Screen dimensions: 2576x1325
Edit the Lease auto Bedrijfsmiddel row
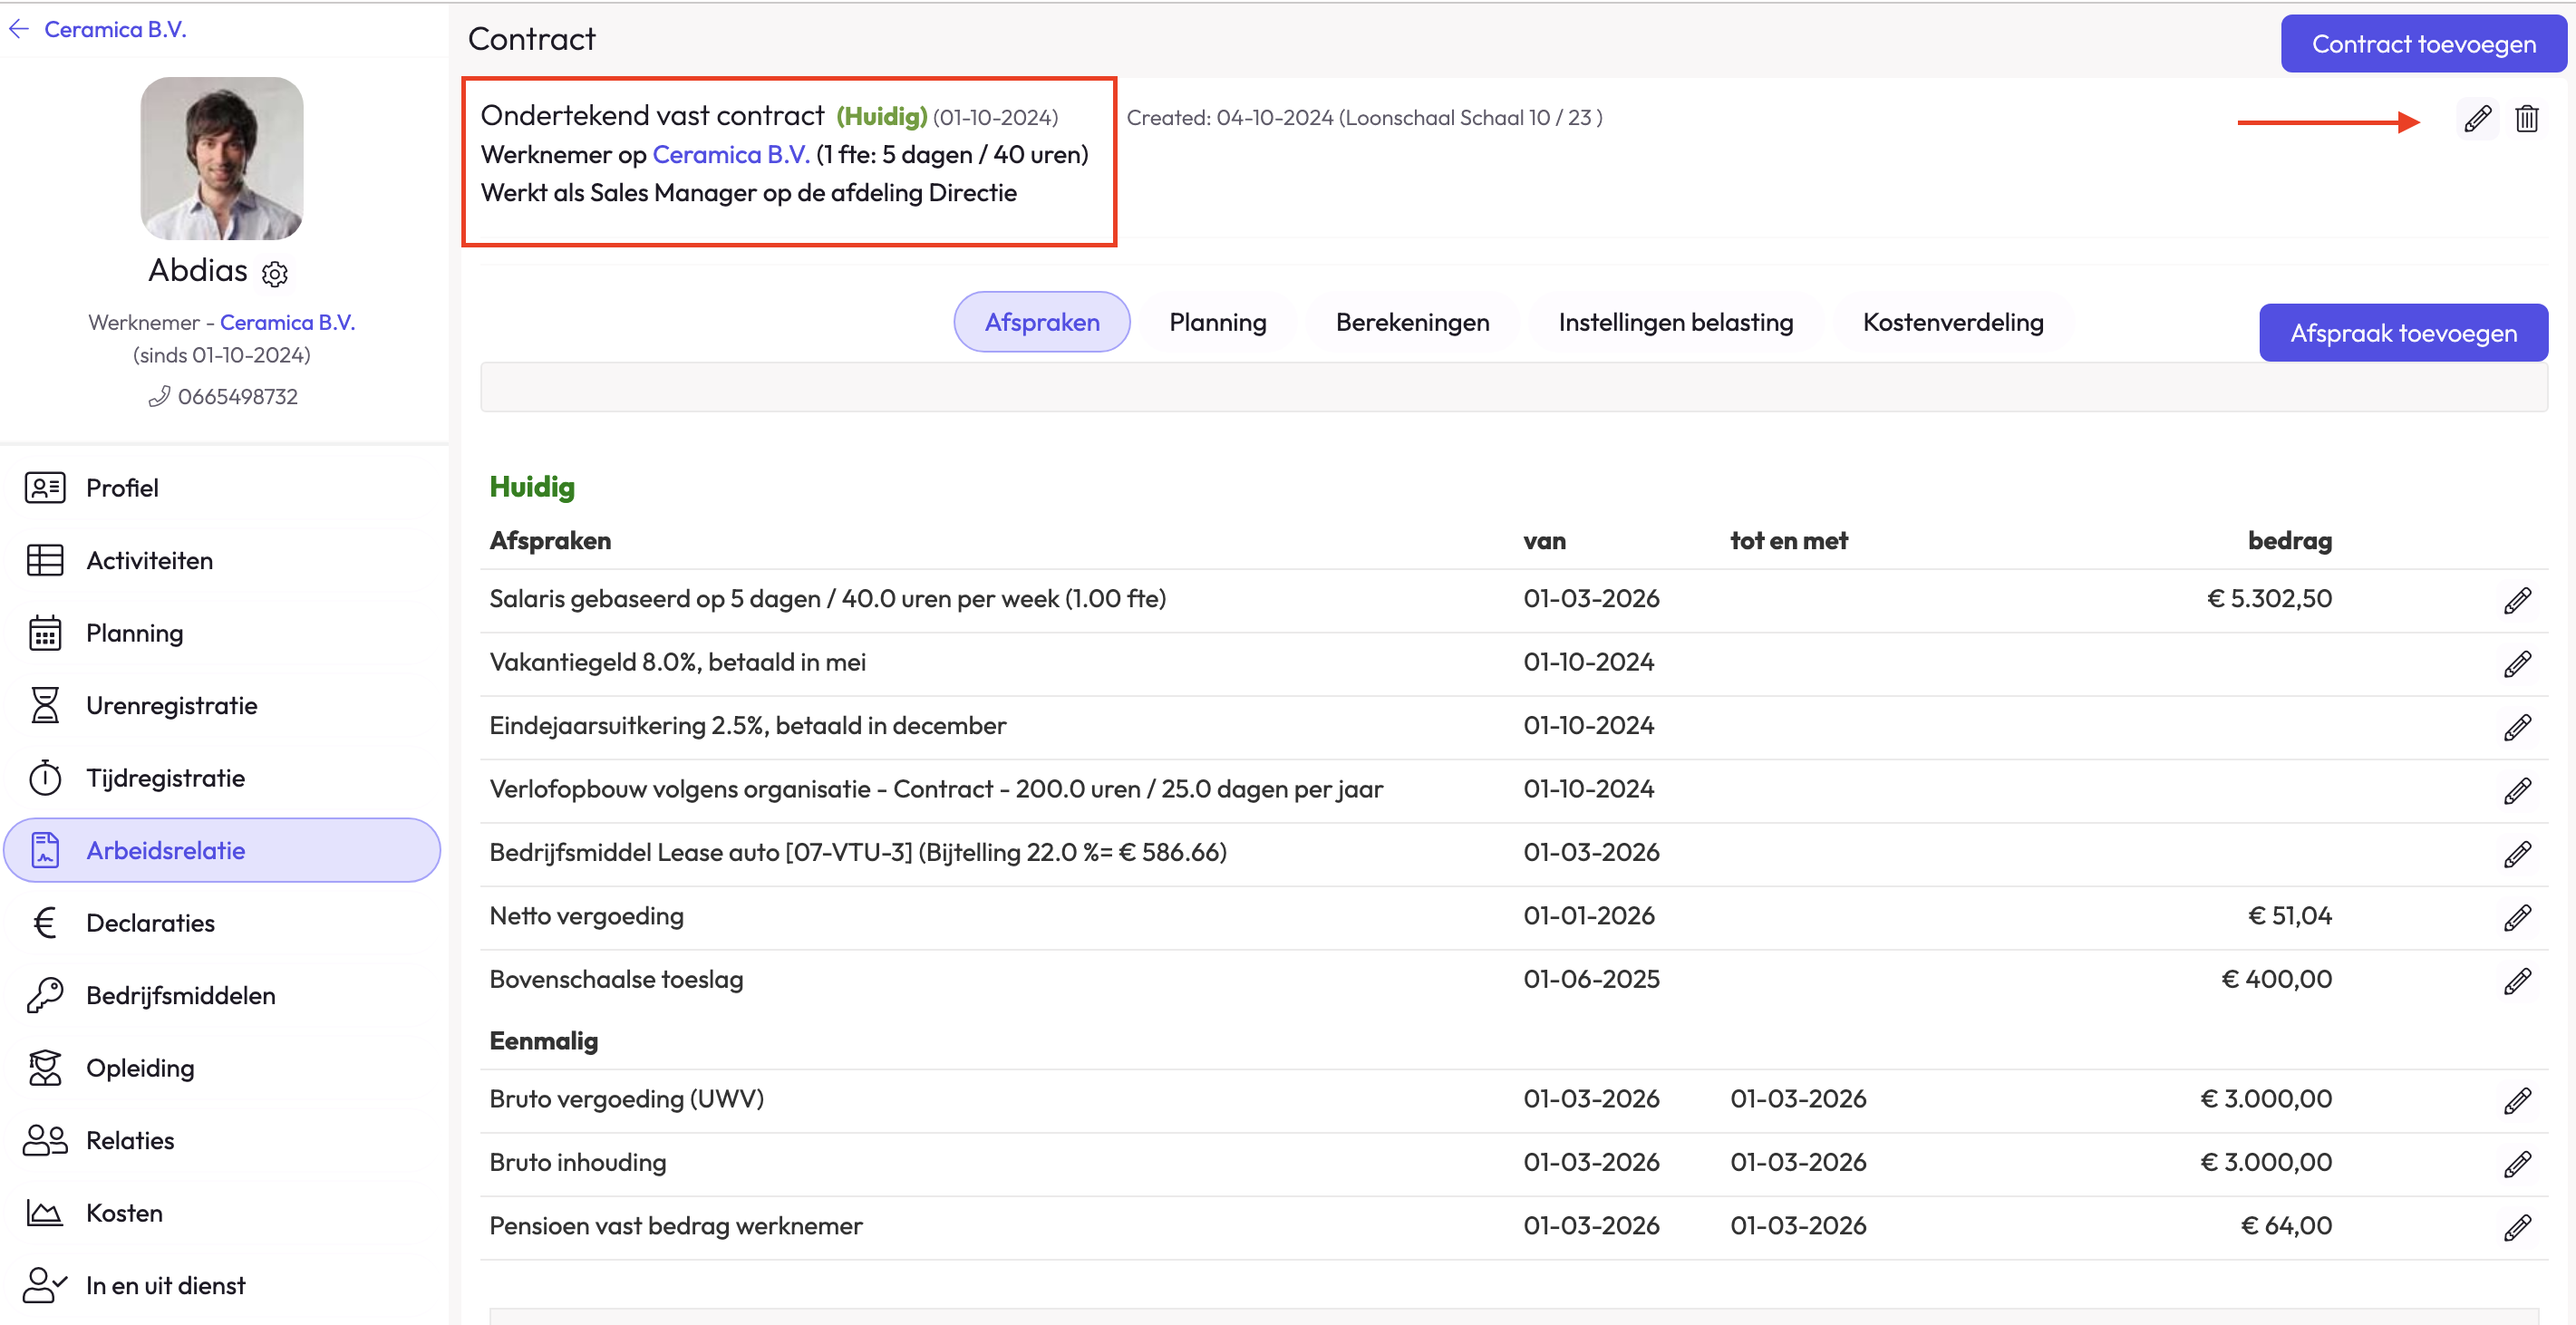pyautogui.click(x=2517, y=853)
